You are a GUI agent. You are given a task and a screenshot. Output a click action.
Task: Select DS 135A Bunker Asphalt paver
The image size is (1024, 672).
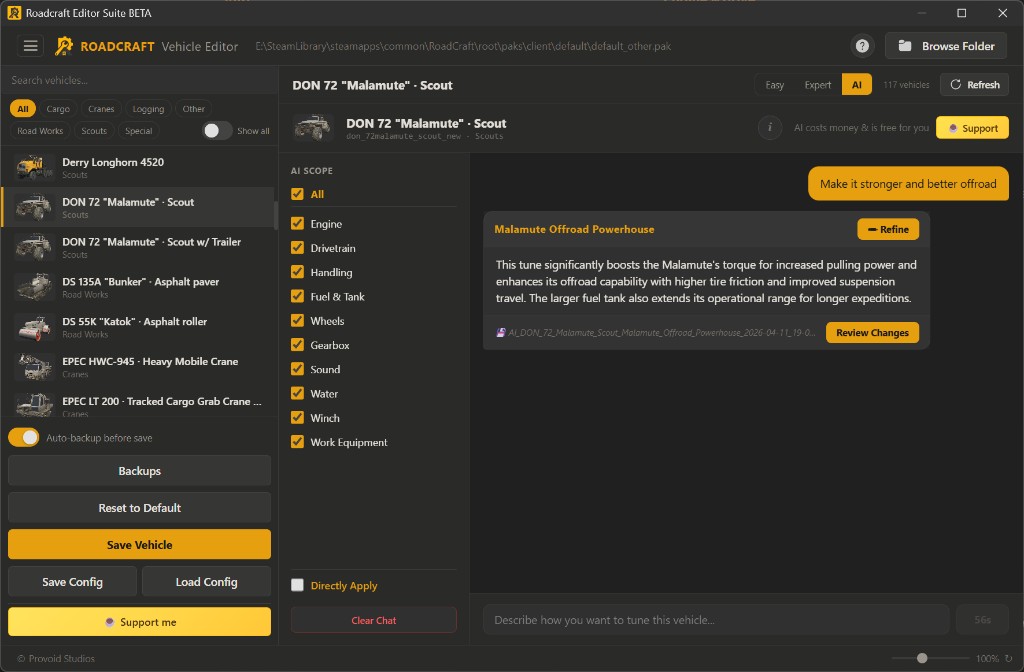point(138,287)
